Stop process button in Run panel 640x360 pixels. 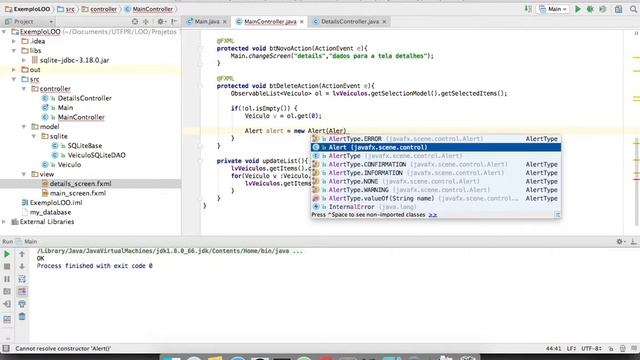7,267
